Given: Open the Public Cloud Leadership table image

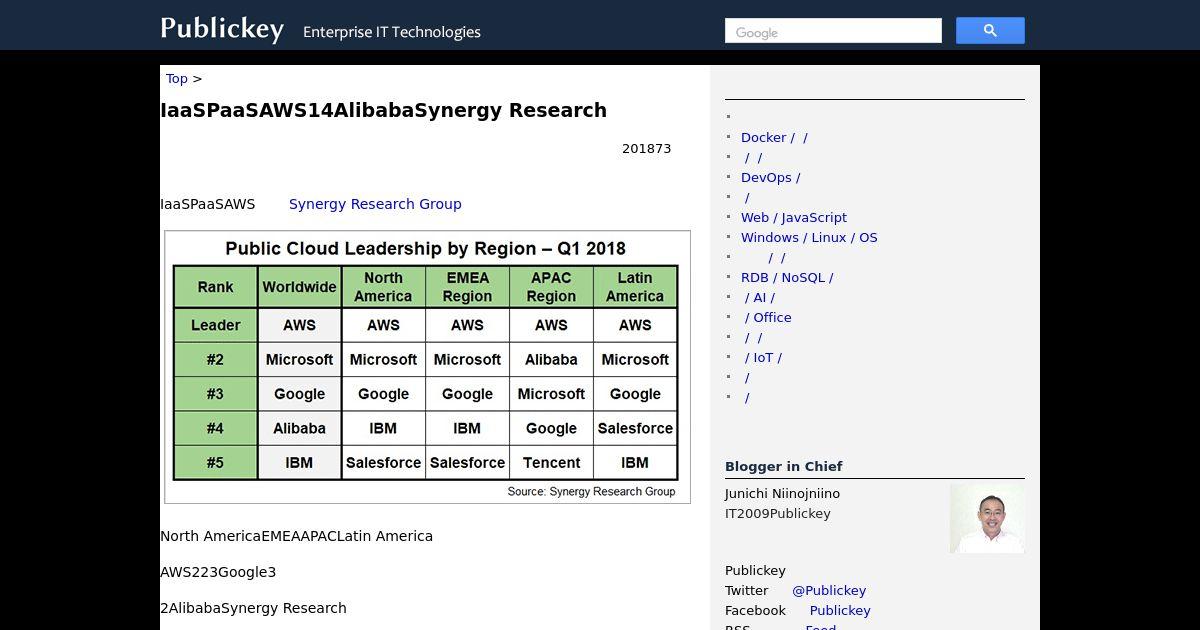Looking at the screenshot, I should [x=427, y=367].
